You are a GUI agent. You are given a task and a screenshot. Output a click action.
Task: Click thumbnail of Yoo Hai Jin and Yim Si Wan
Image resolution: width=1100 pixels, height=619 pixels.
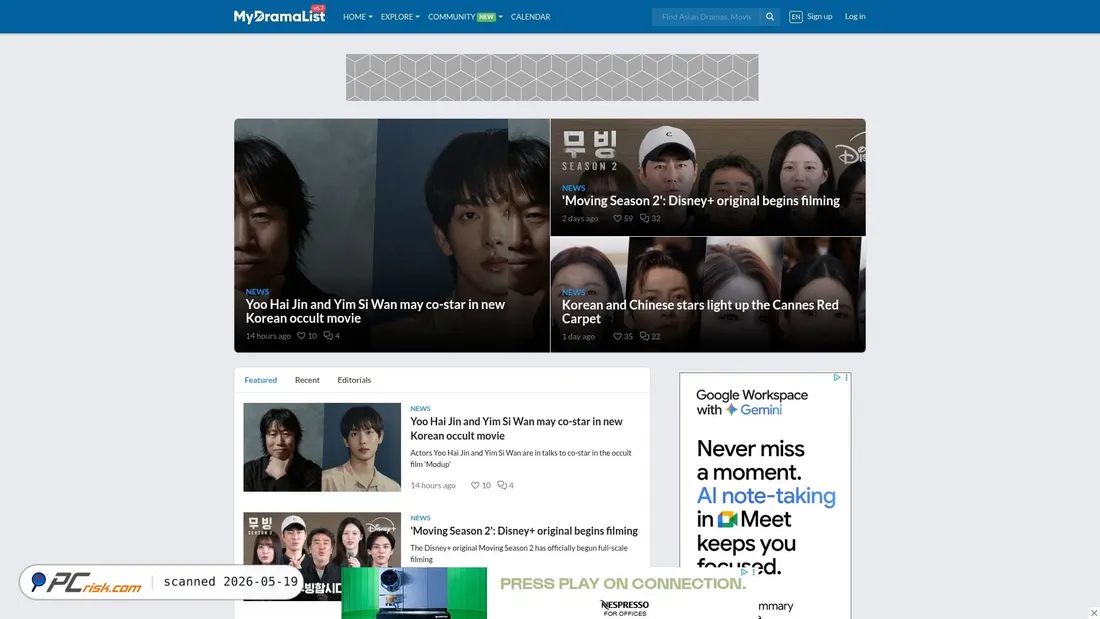click(x=322, y=447)
